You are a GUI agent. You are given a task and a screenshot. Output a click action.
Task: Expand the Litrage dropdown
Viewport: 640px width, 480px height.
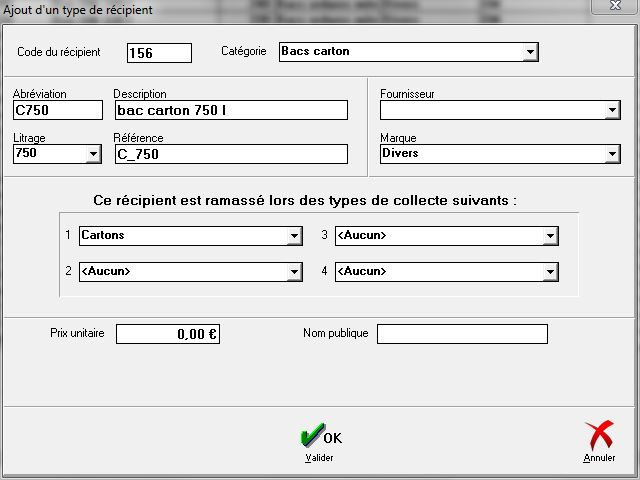94,154
